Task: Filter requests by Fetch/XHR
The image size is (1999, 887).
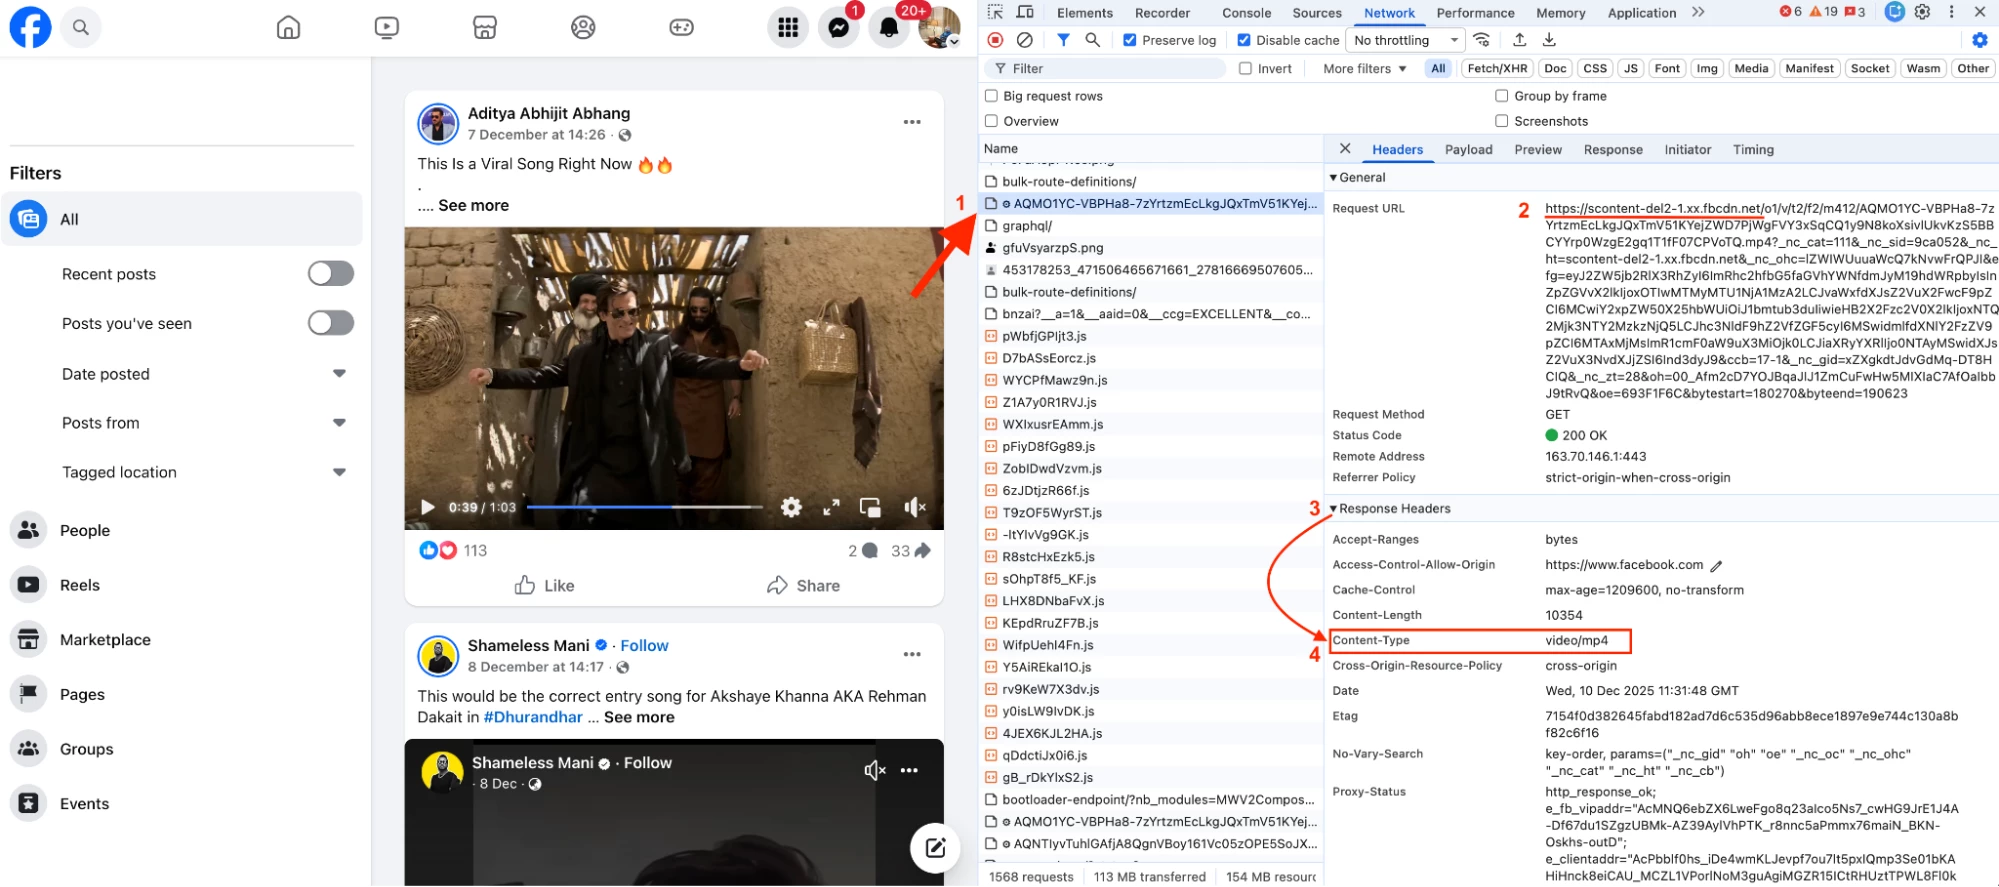Action: [1497, 68]
